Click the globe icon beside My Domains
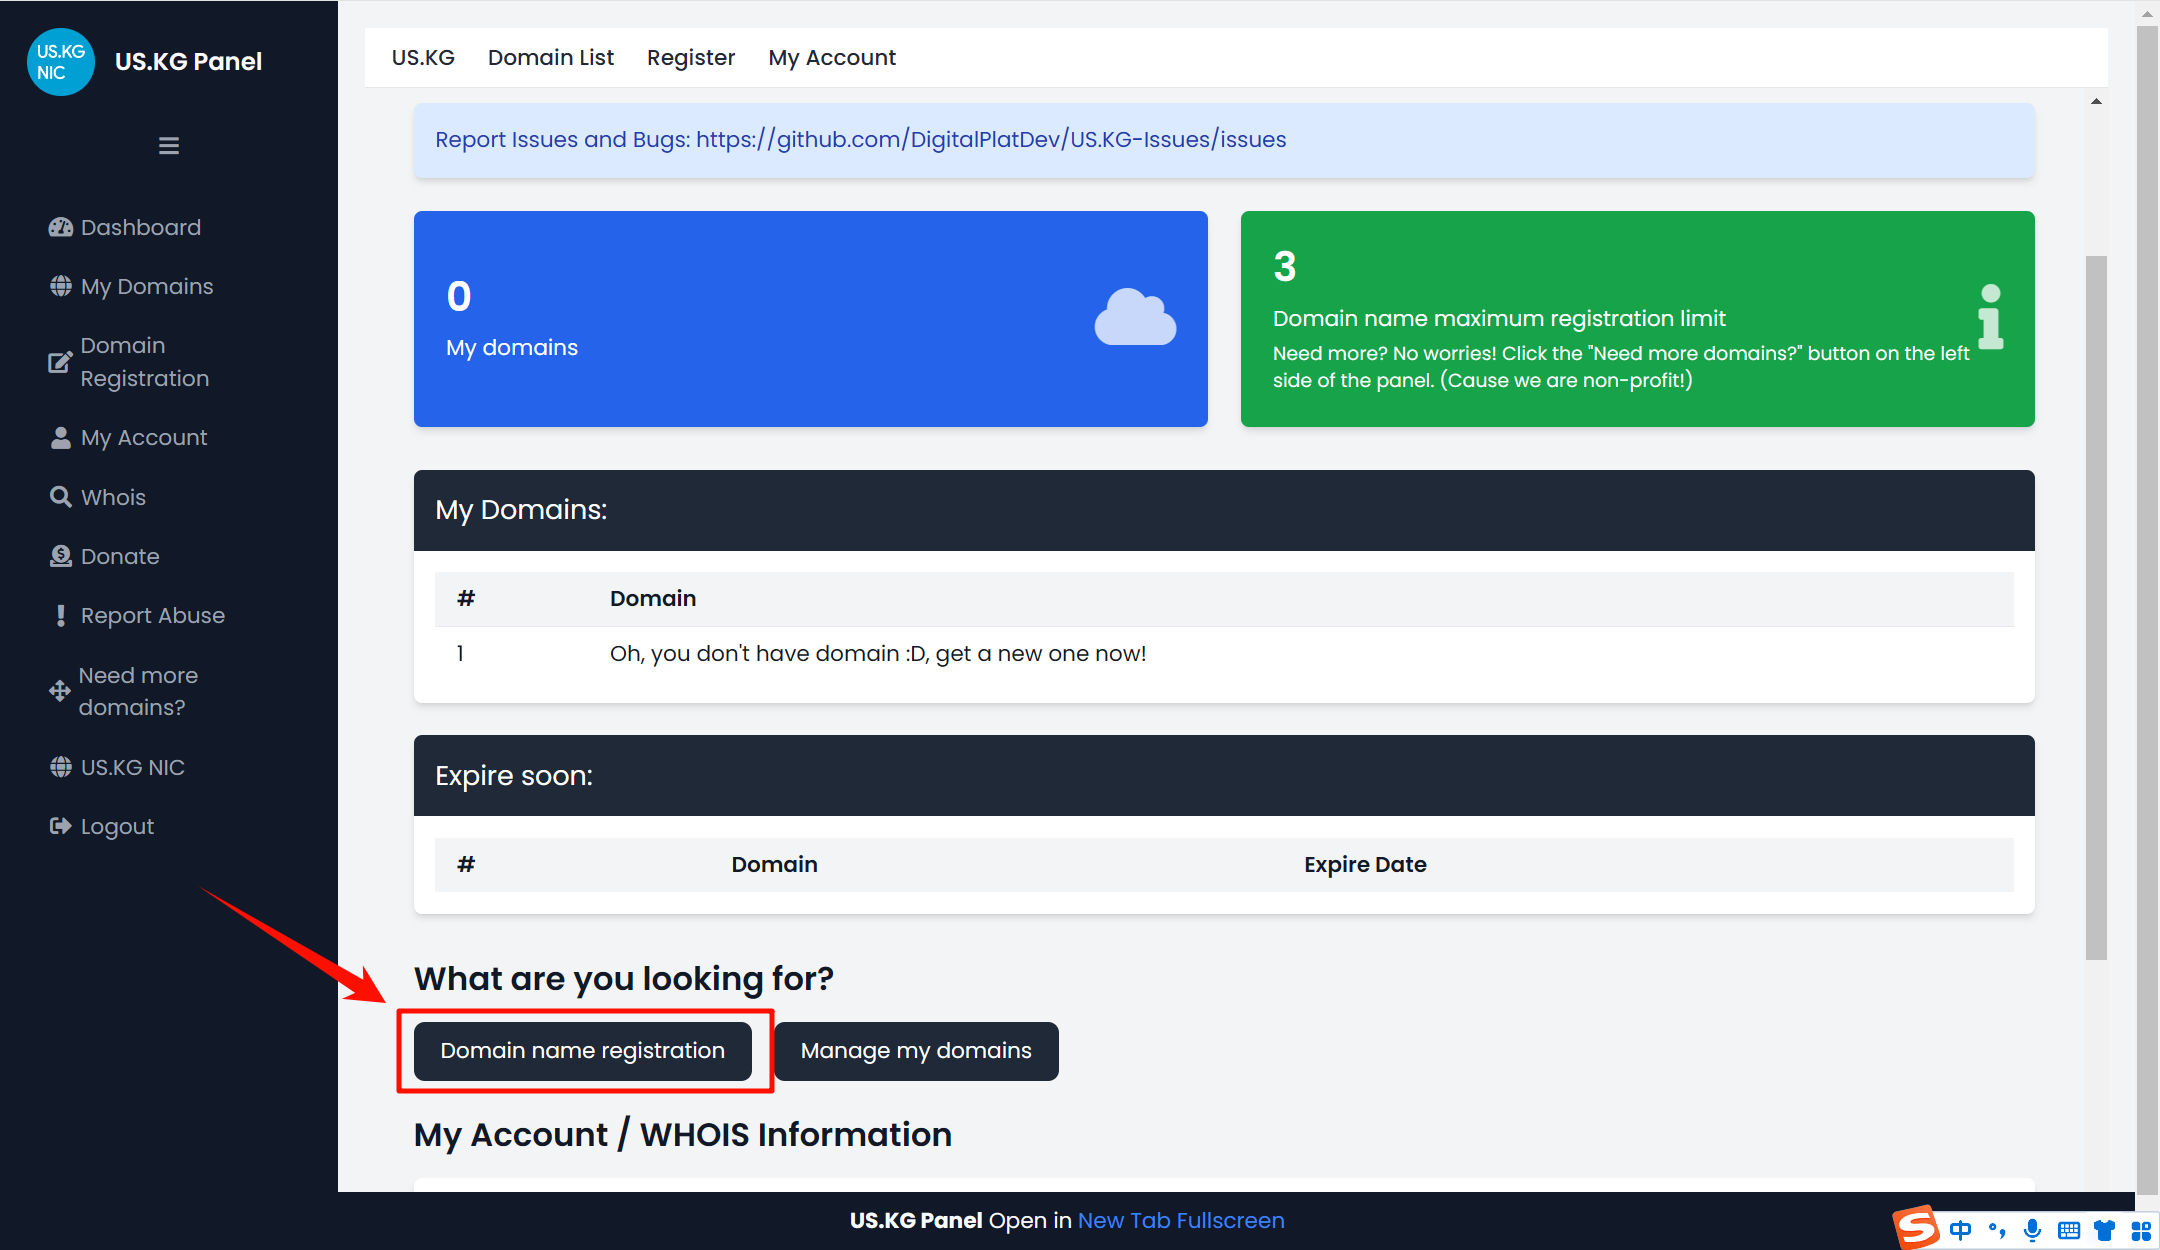2160x1250 pixels. [61, 287]
